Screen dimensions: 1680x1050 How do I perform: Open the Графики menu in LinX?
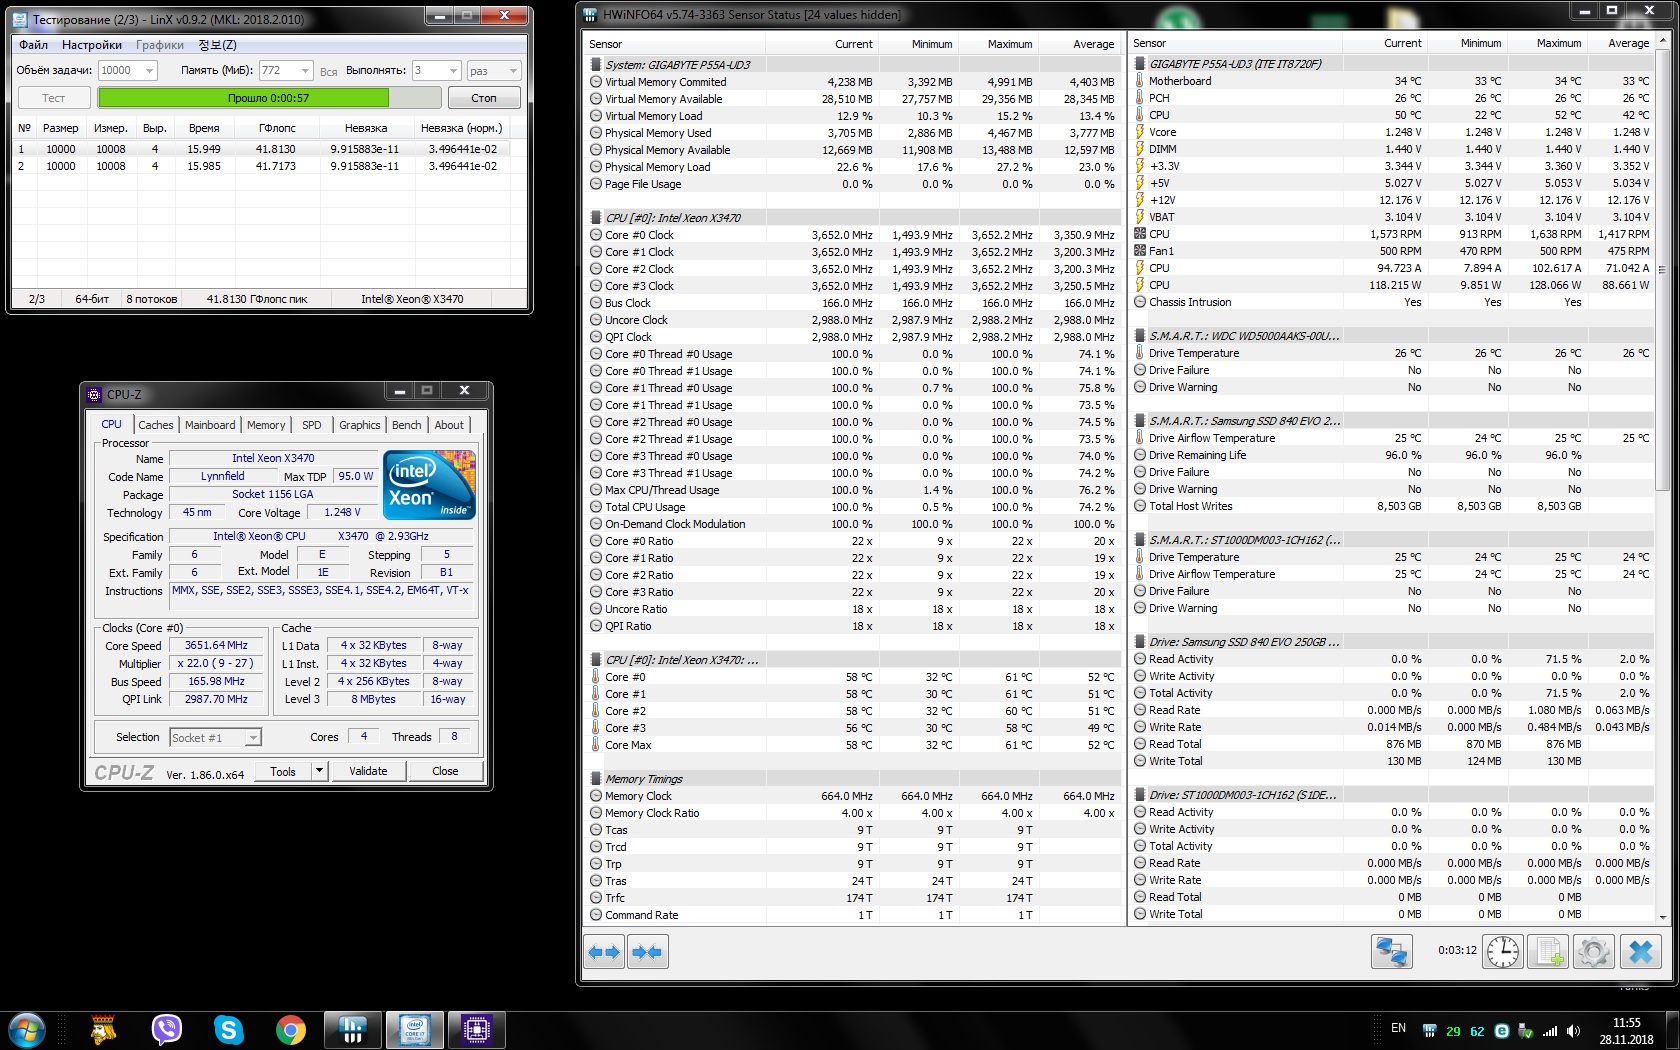tap(160, 45)
